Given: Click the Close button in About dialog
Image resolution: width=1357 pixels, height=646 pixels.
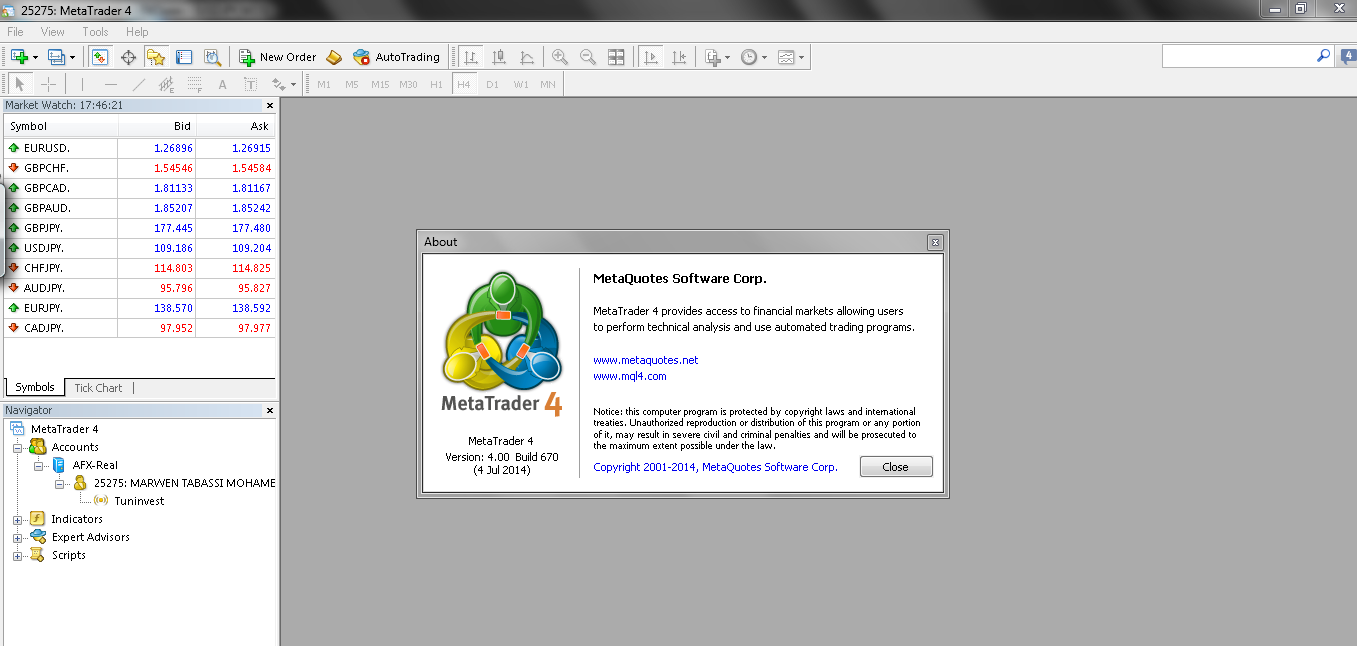Looking at the screenshot, I should [896, 467].
